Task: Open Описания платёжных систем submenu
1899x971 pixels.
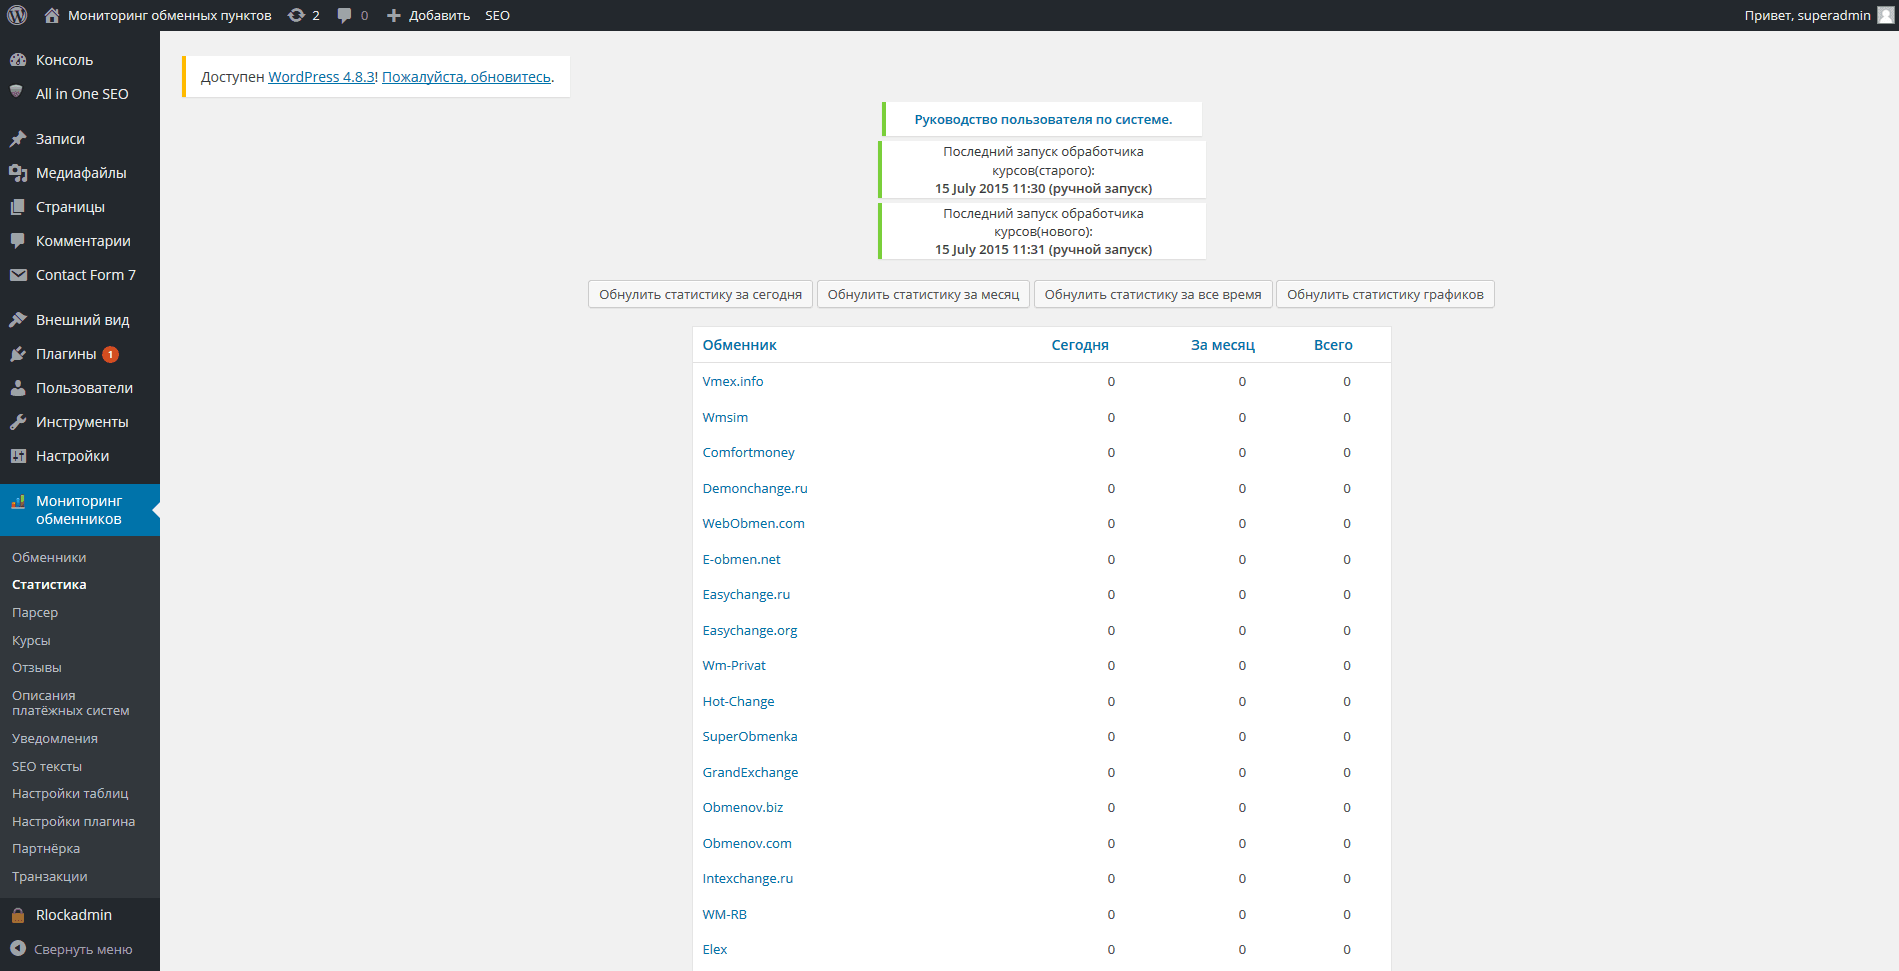Action: point(71,703)
